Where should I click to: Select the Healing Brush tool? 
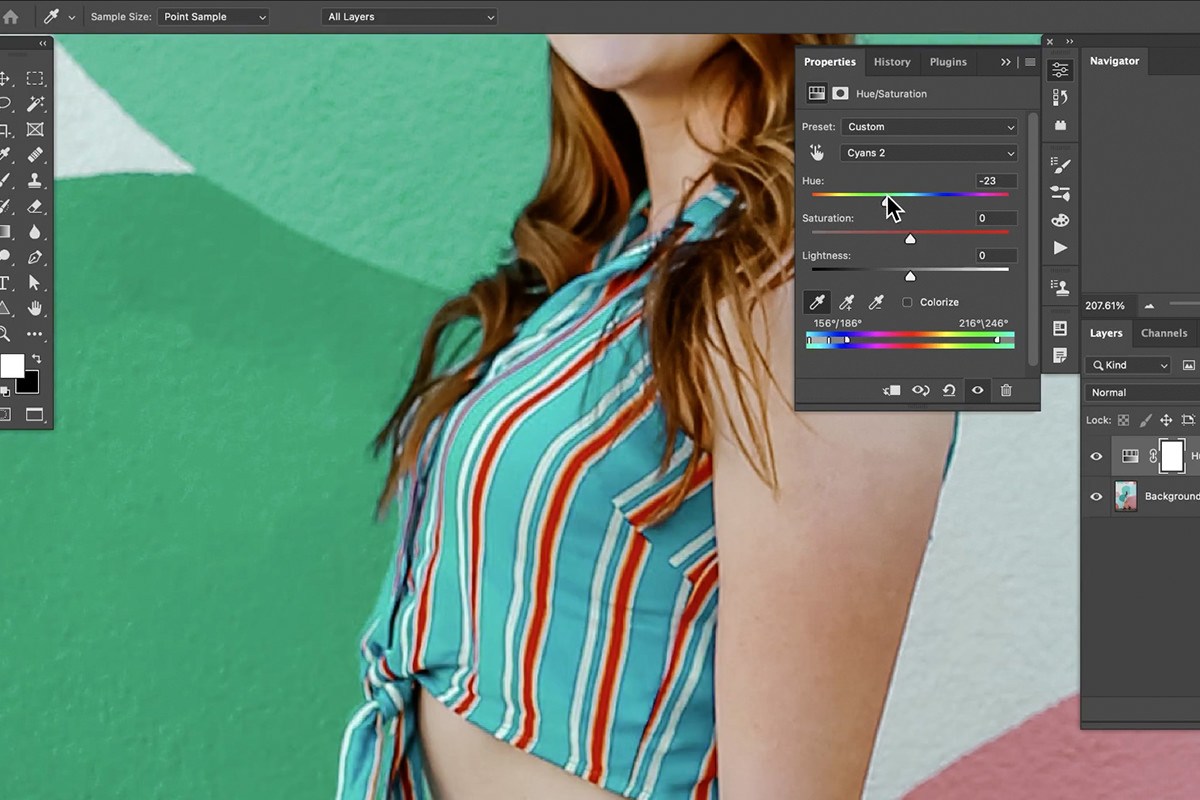click(x=35, y=155)
